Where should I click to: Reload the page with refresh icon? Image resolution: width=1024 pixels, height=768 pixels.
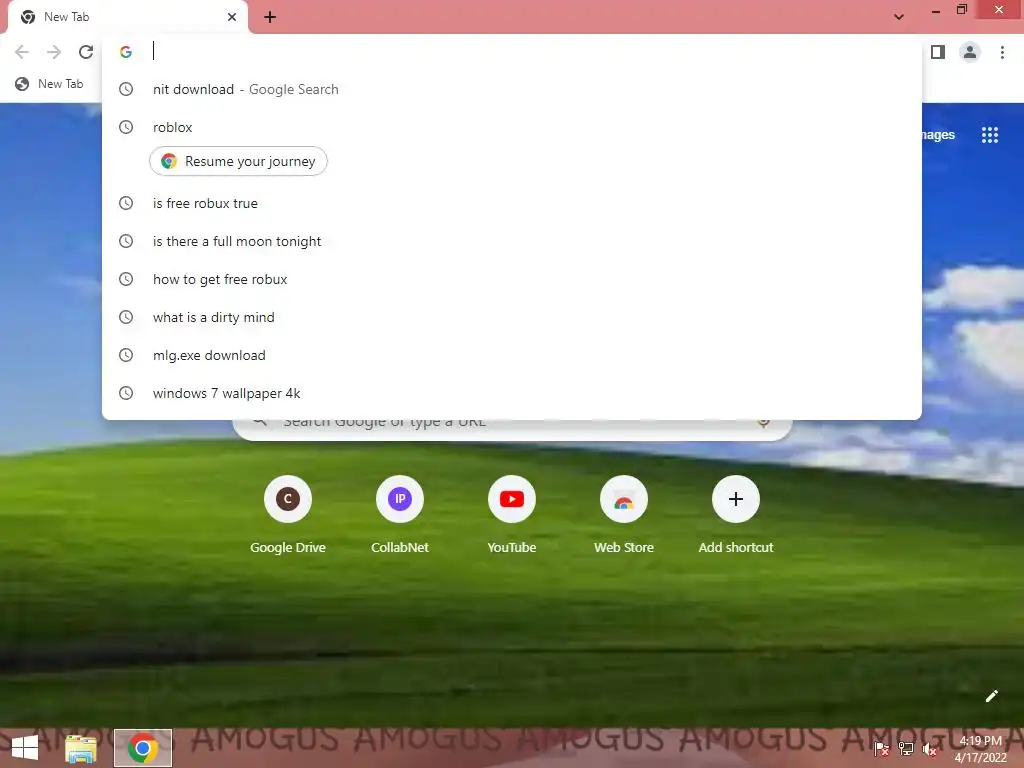click(86, 52)
